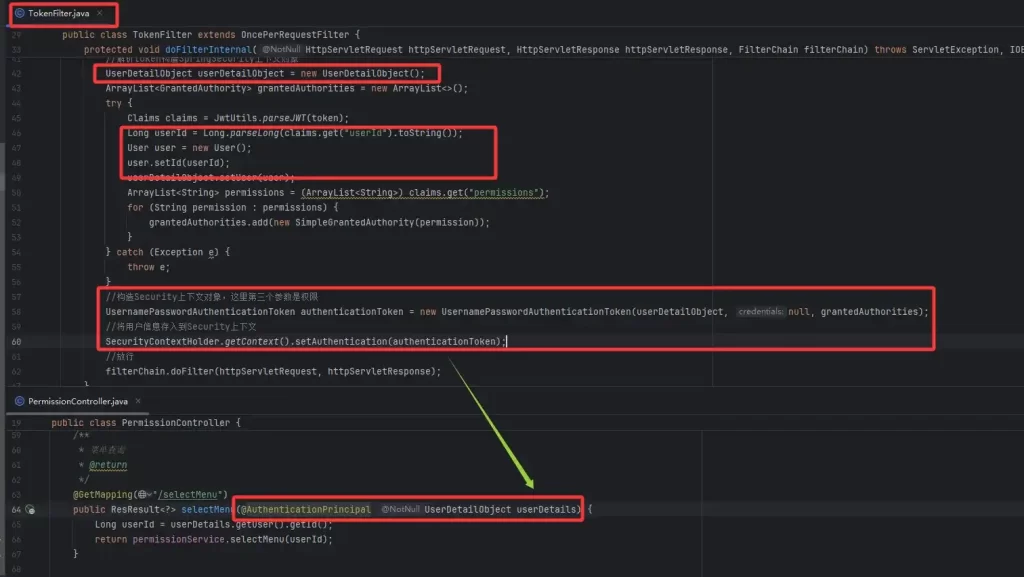Click the @NotNull hint before UserDetailObject userDetails
Image resolution: width=1024 pixels, height=577 pixels.
pyautogui.click(x=400, y=510)
